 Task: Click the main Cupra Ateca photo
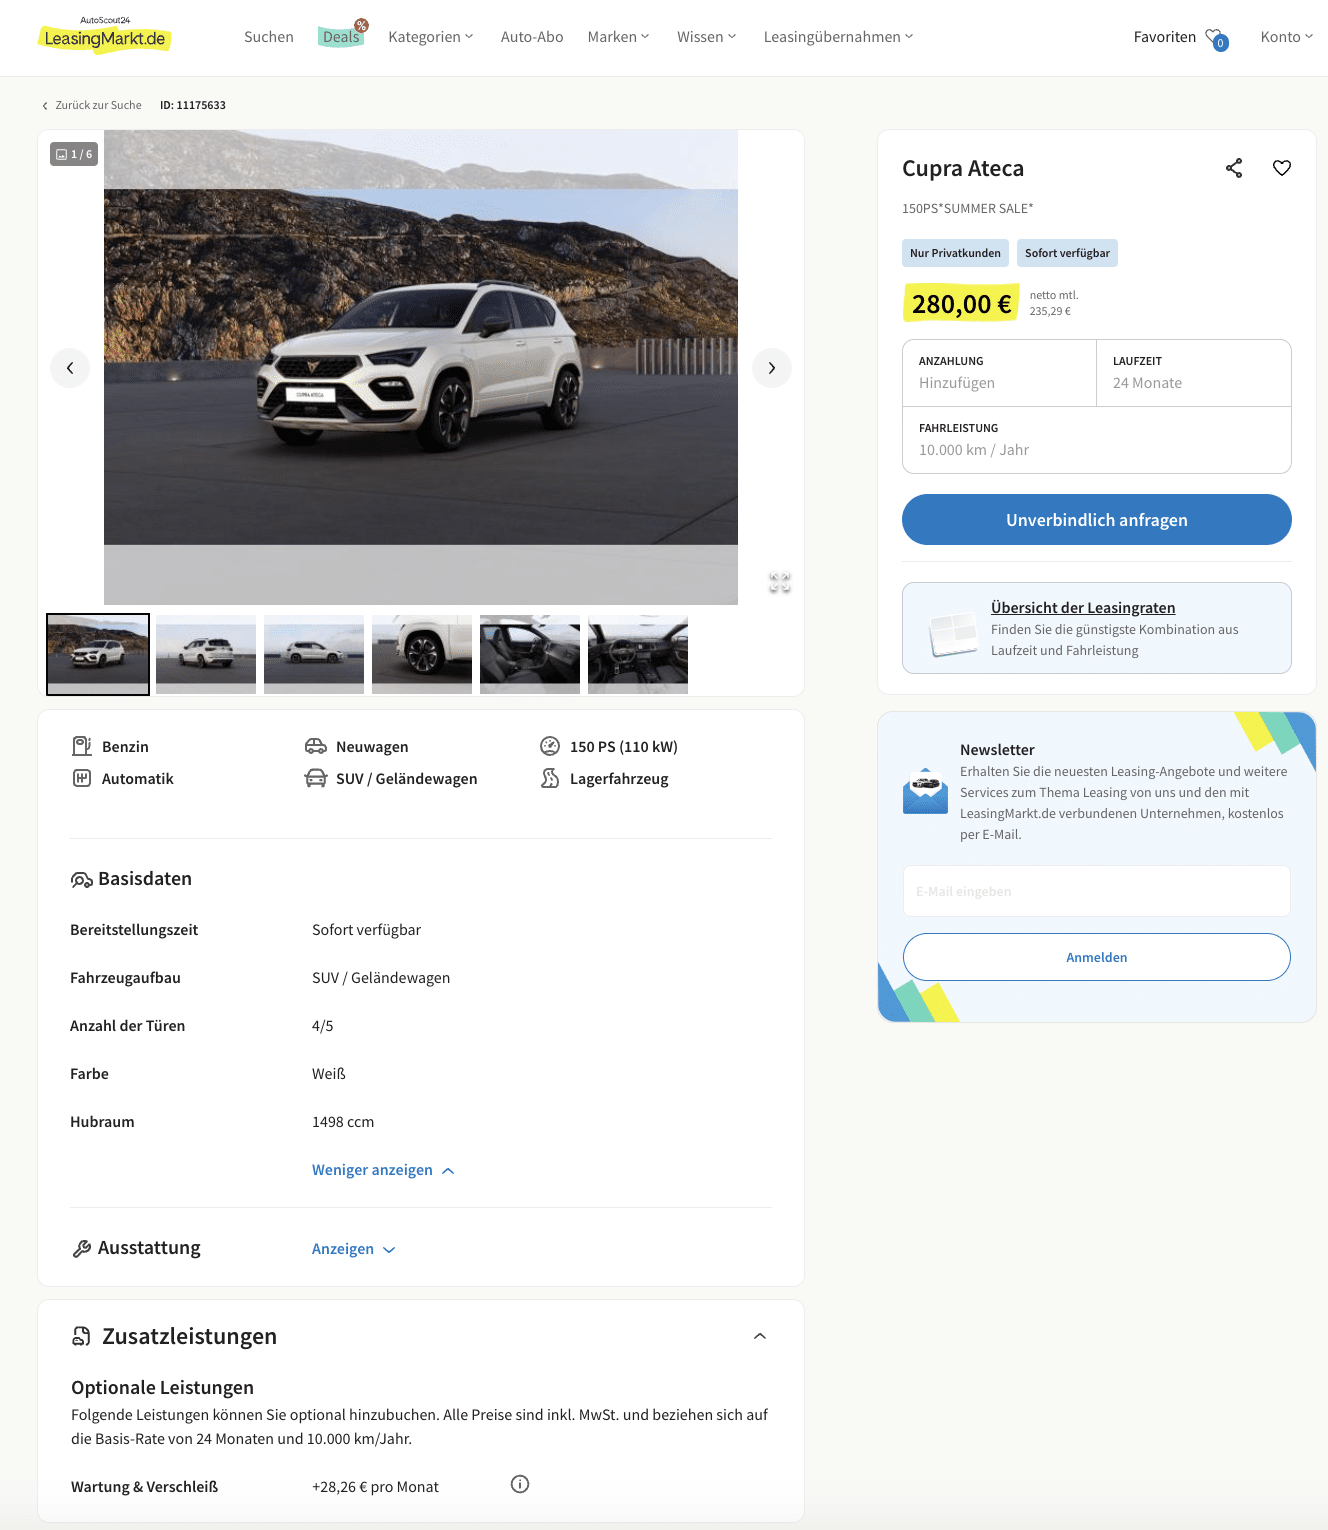[x=421, y=367]
